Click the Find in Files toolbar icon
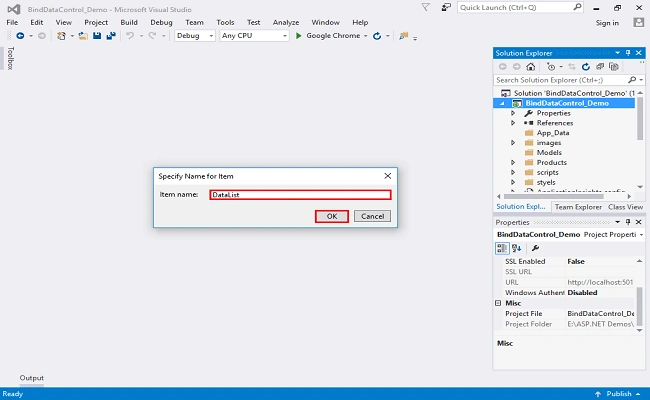 click(x=403, y=36)
